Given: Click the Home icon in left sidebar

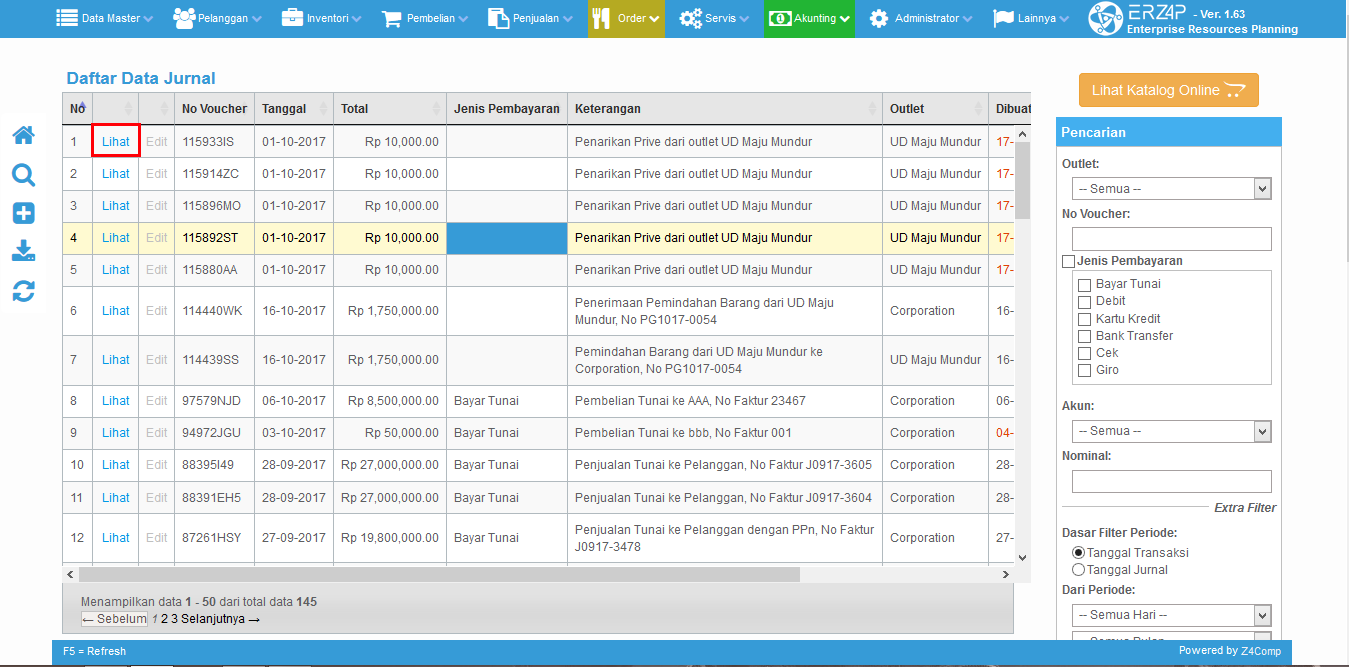Looking at the screenshot, I should point(23,135).
